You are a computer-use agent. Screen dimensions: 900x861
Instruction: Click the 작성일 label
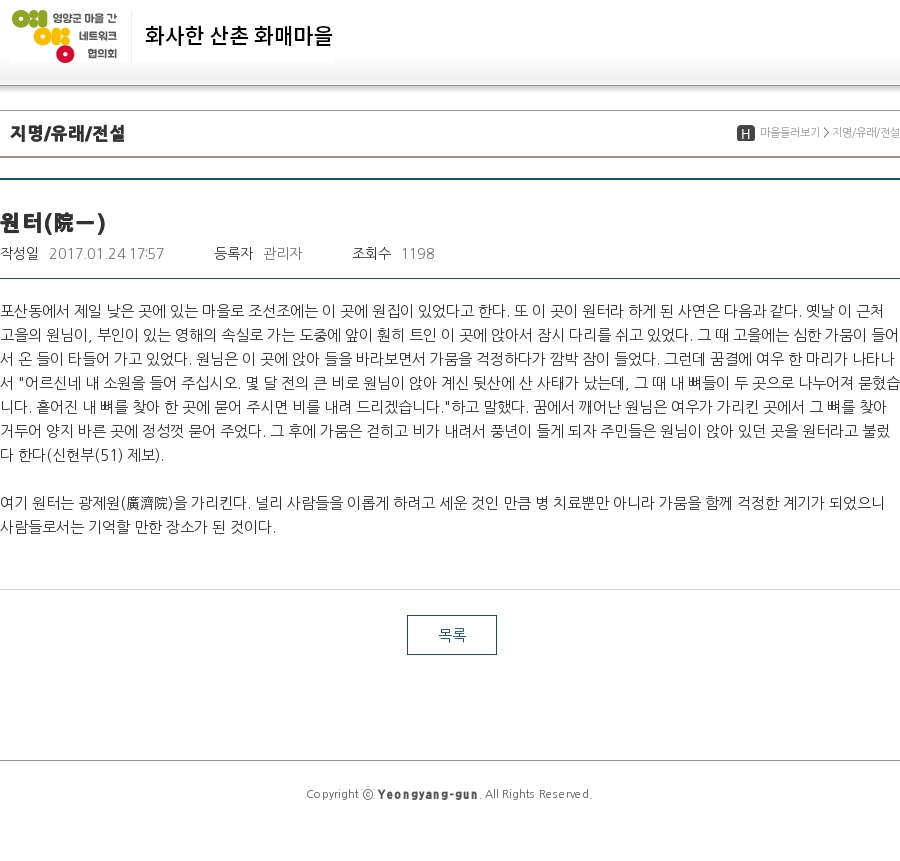point(19,253)
